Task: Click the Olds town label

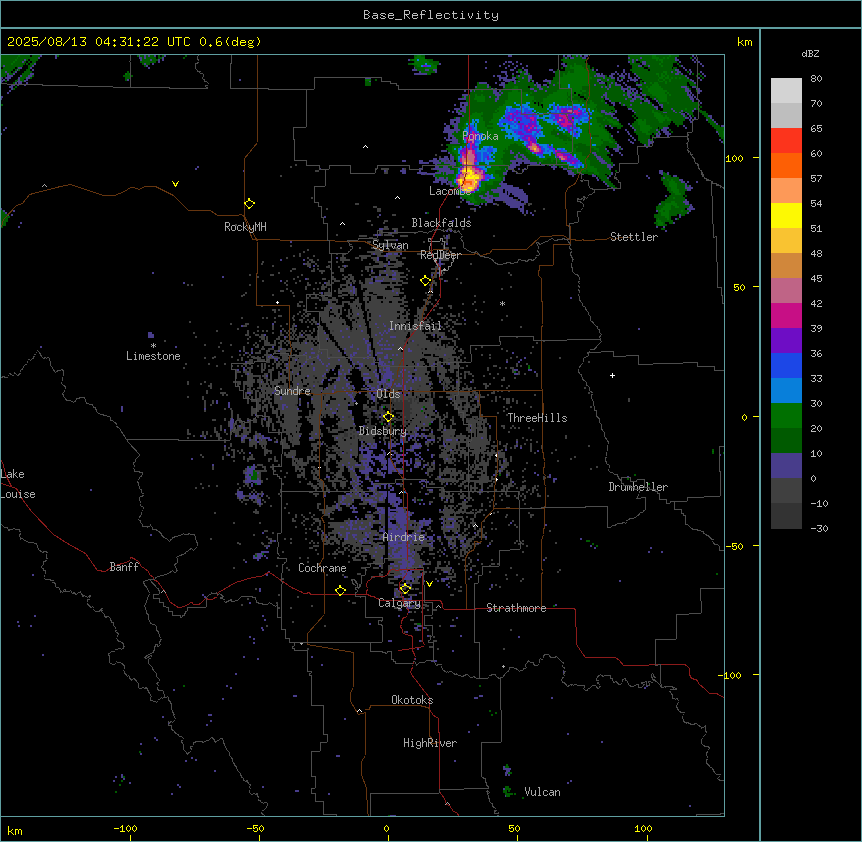Action: point(388,394)
